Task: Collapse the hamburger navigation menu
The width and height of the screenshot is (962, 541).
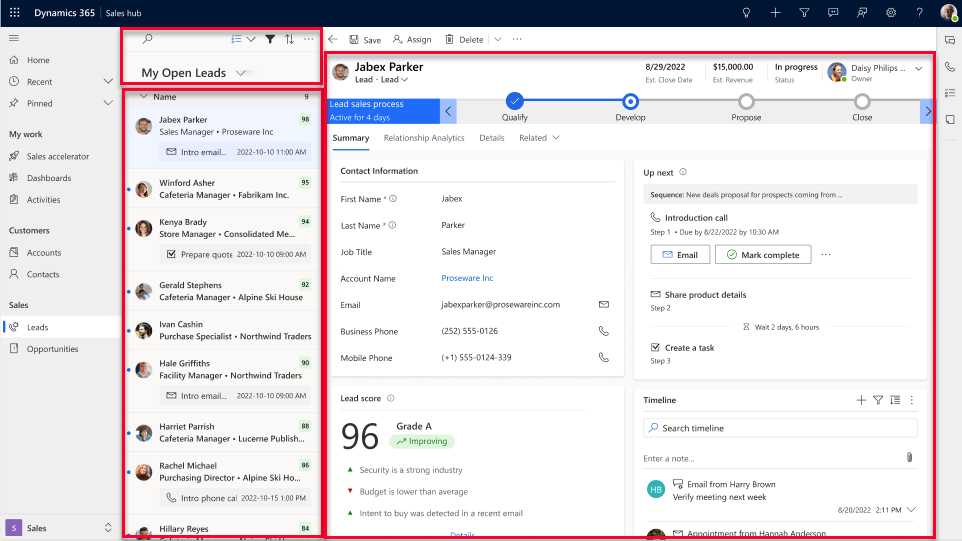Action: (13, 38)
